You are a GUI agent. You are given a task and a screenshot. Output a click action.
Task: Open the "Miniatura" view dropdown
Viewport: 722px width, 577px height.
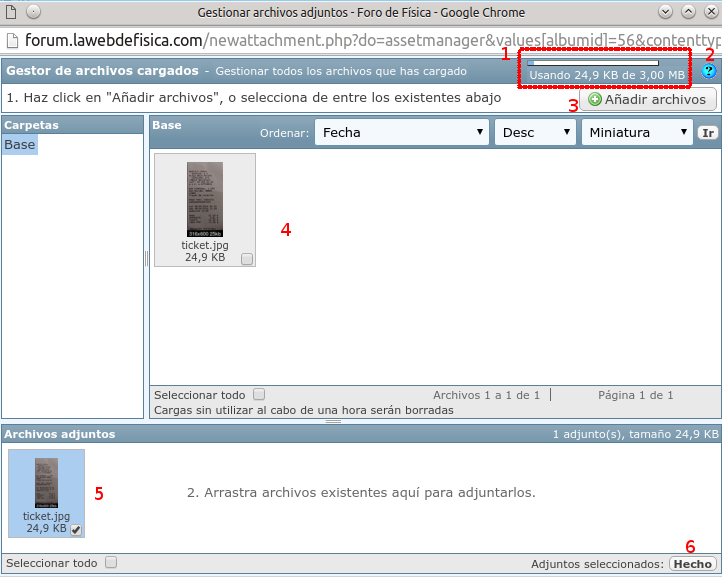click(637, 132)
